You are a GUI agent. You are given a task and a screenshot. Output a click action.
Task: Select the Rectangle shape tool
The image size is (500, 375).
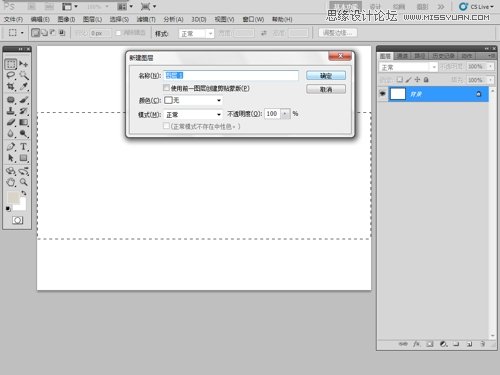(x=23, y=158)
